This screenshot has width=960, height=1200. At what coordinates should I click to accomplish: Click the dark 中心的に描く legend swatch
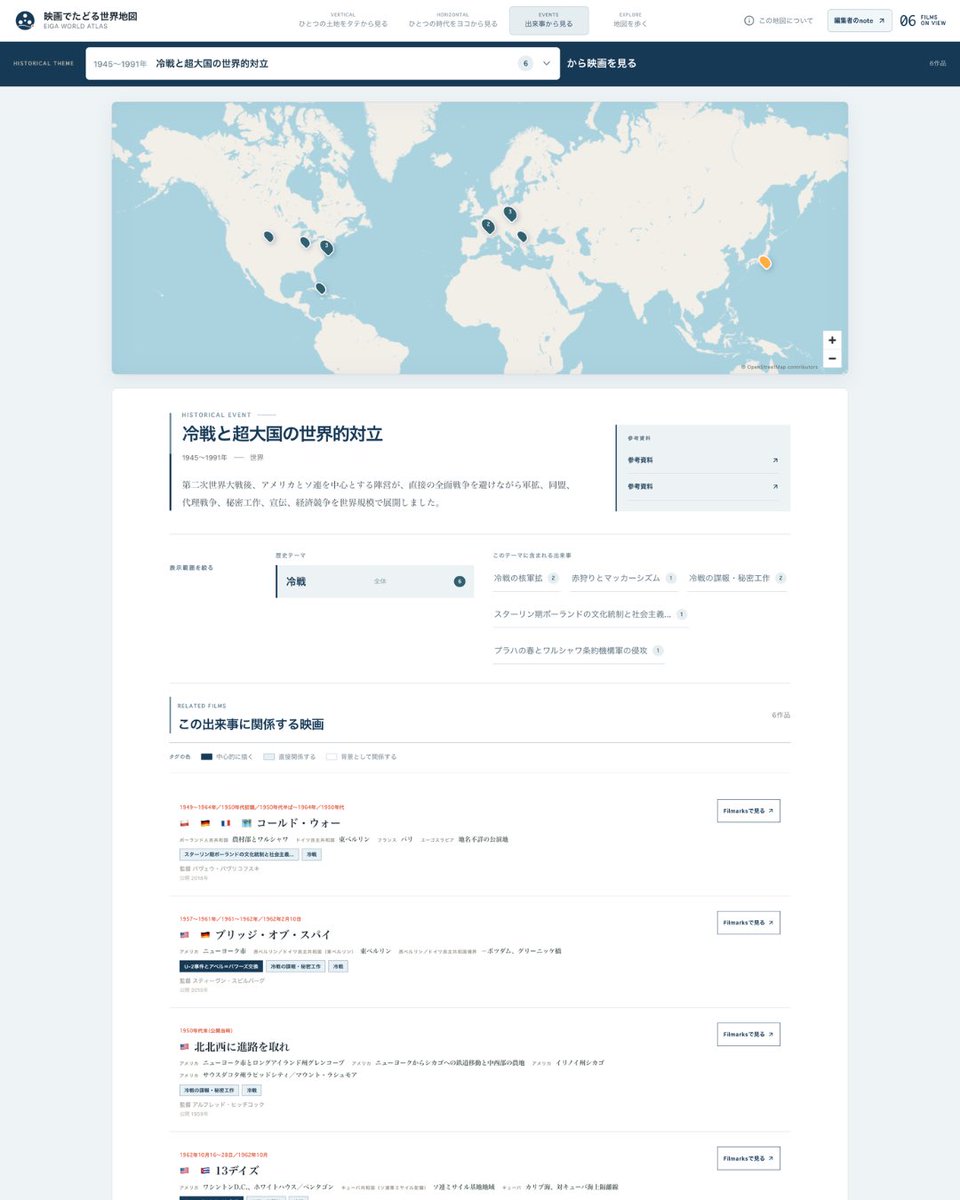tap(207, 757)
